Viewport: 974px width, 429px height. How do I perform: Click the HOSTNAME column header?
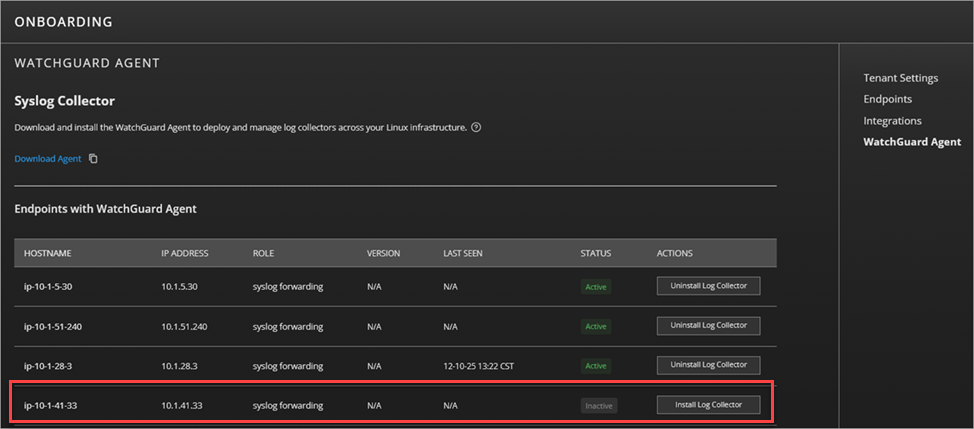coord(48,253)
